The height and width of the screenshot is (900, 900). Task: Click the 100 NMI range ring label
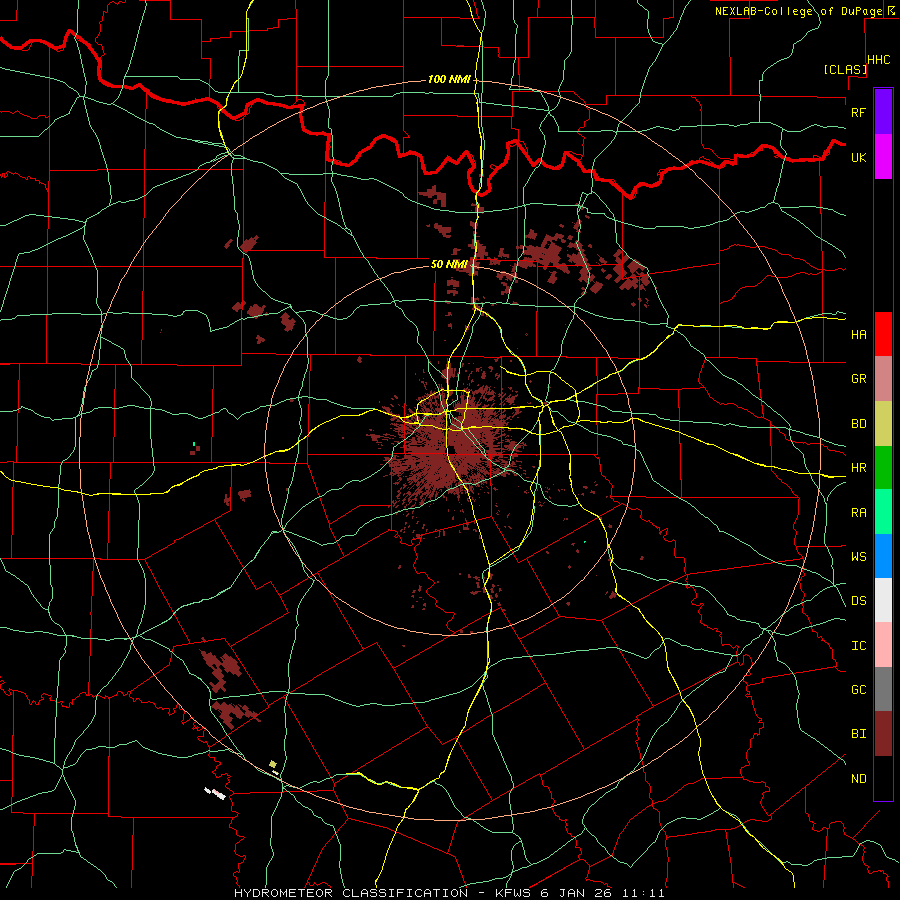[449, 79]
